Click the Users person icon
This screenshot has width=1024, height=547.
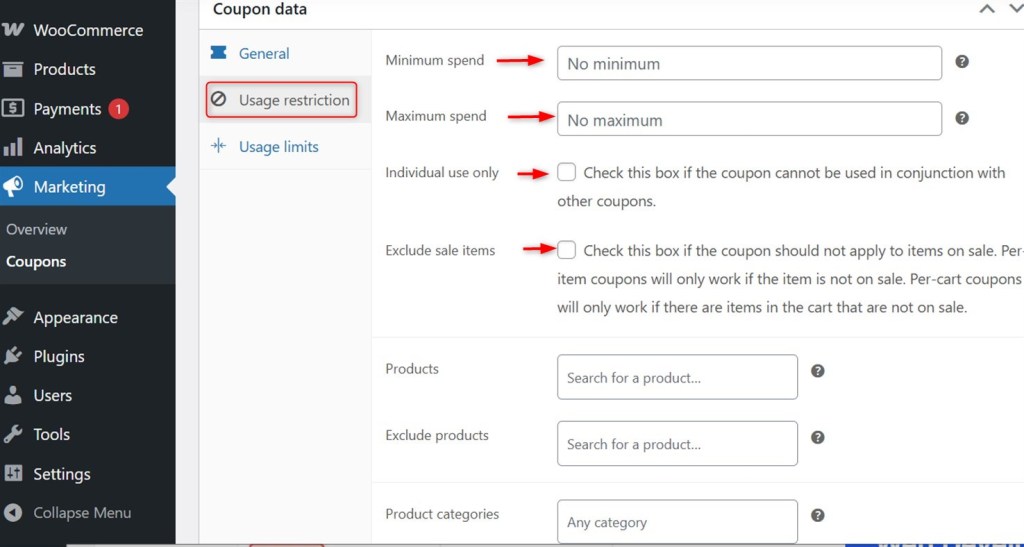[x=13, y=396]
